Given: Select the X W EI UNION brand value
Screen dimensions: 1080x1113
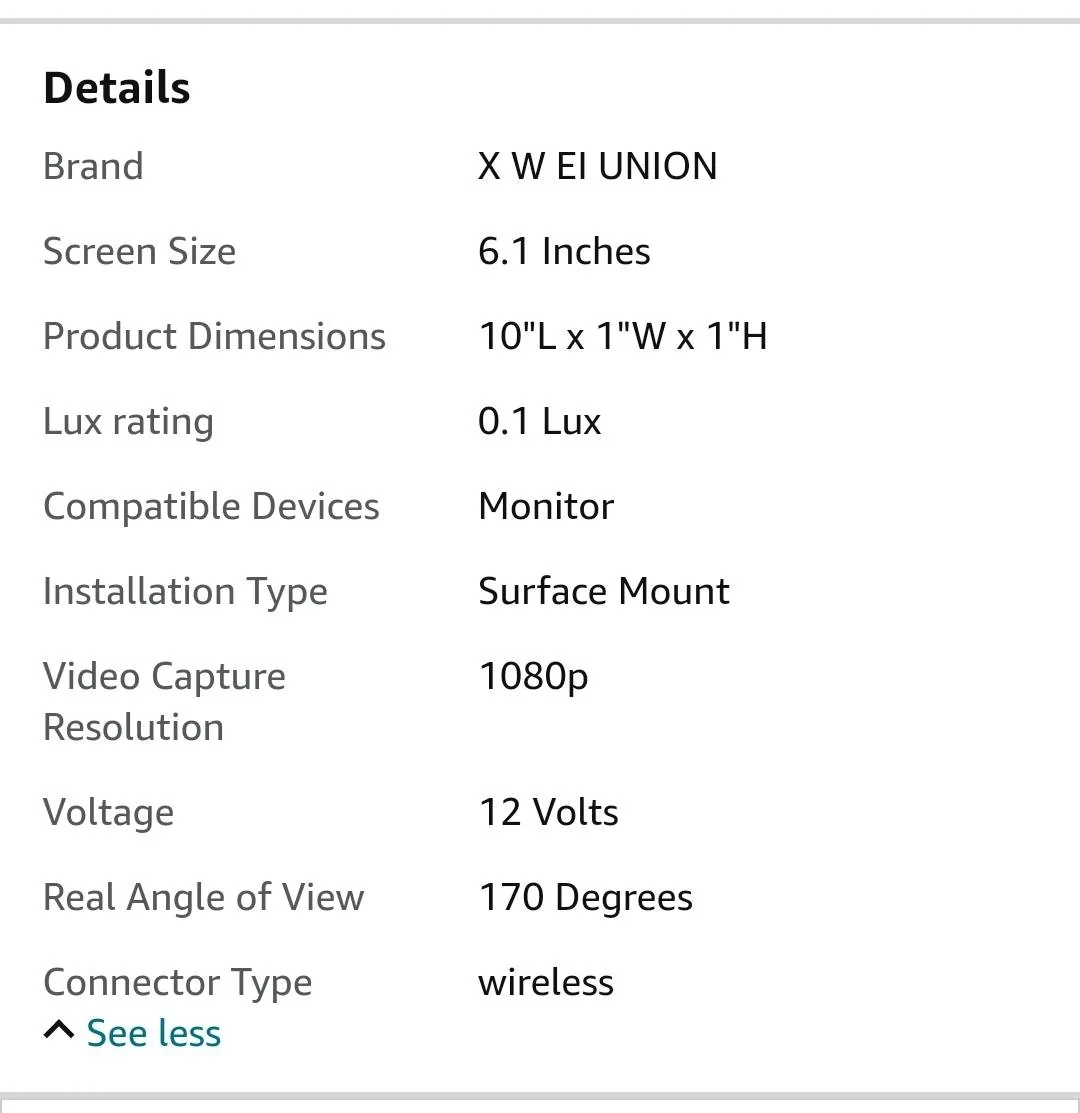Looking at the screenshot, I should (x=597, y=166).
